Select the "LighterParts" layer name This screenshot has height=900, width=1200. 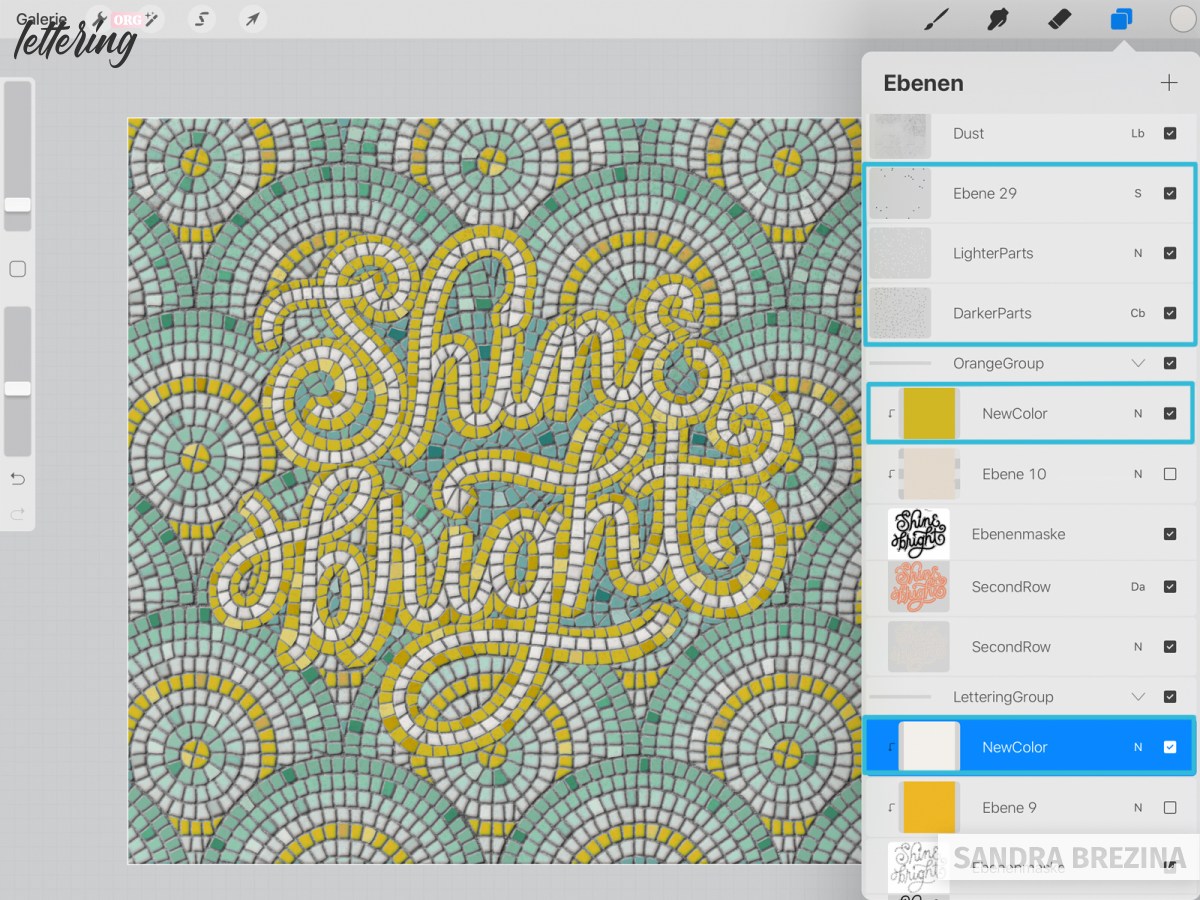tap(993, 253)
